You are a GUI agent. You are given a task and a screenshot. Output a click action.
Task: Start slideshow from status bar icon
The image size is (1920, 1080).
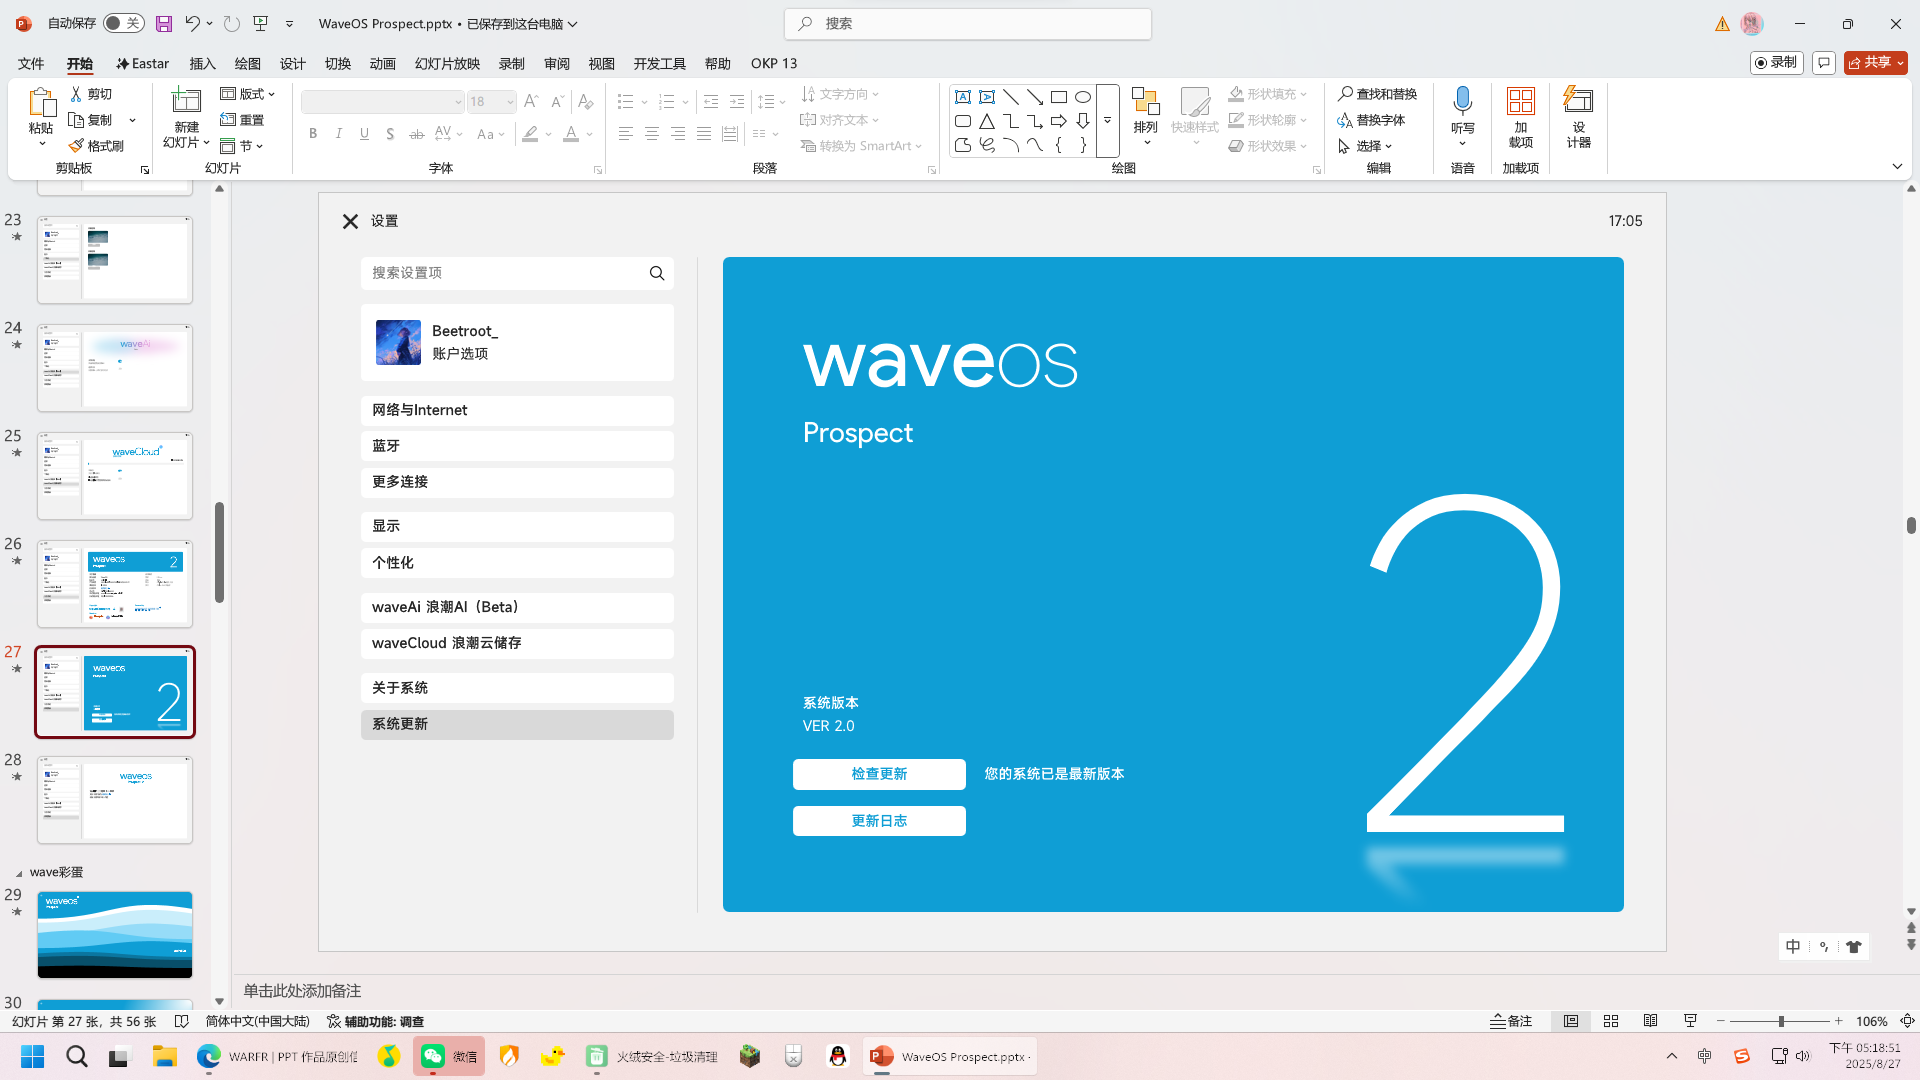tap(1690, 1021)
